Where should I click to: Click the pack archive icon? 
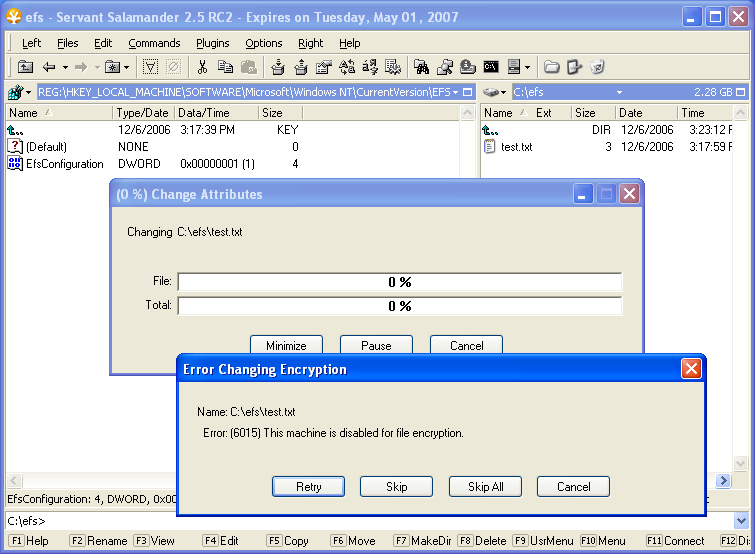click(278, 67)
